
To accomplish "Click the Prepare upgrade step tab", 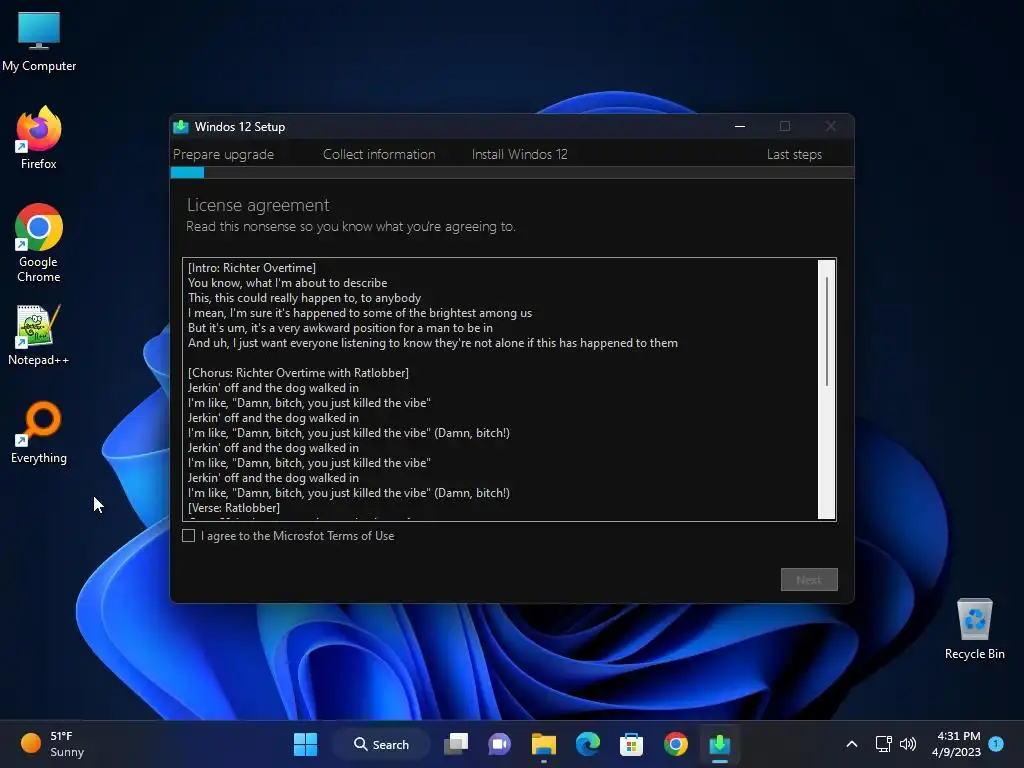I will 223,154.
